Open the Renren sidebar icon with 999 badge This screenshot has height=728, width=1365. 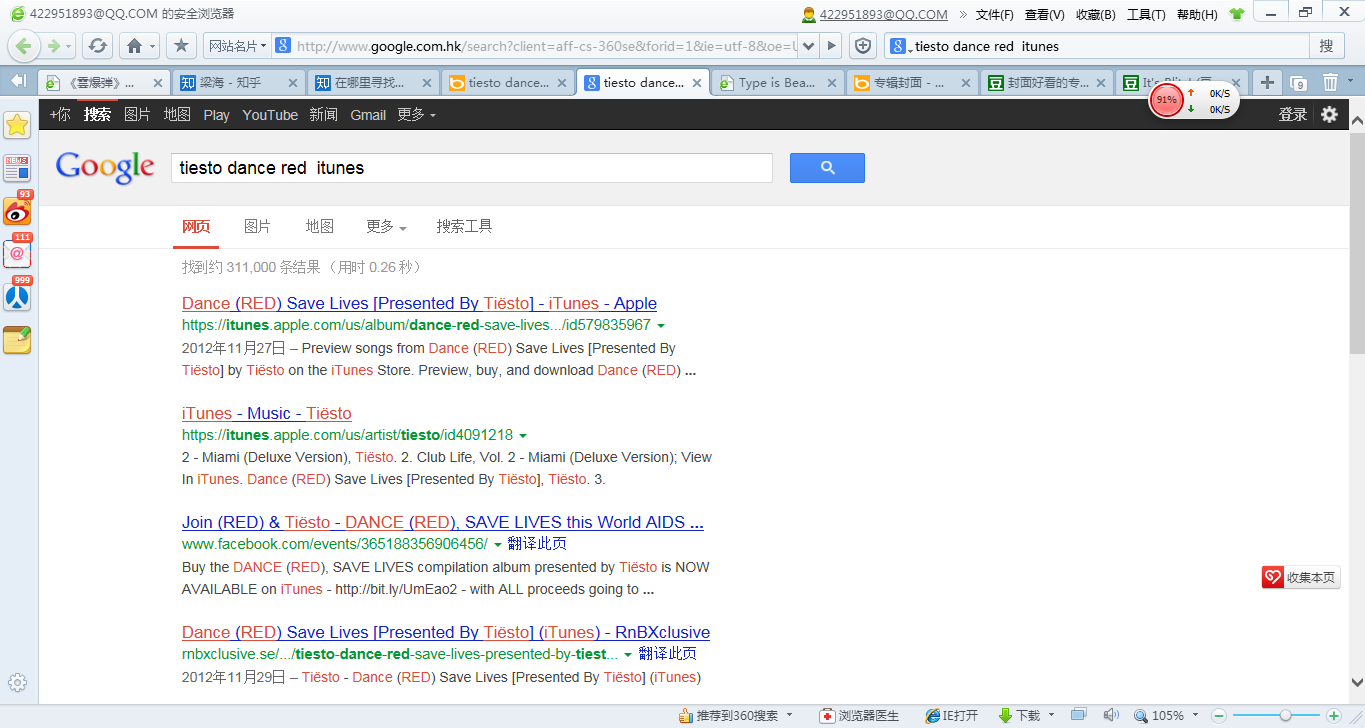(17, 296)
